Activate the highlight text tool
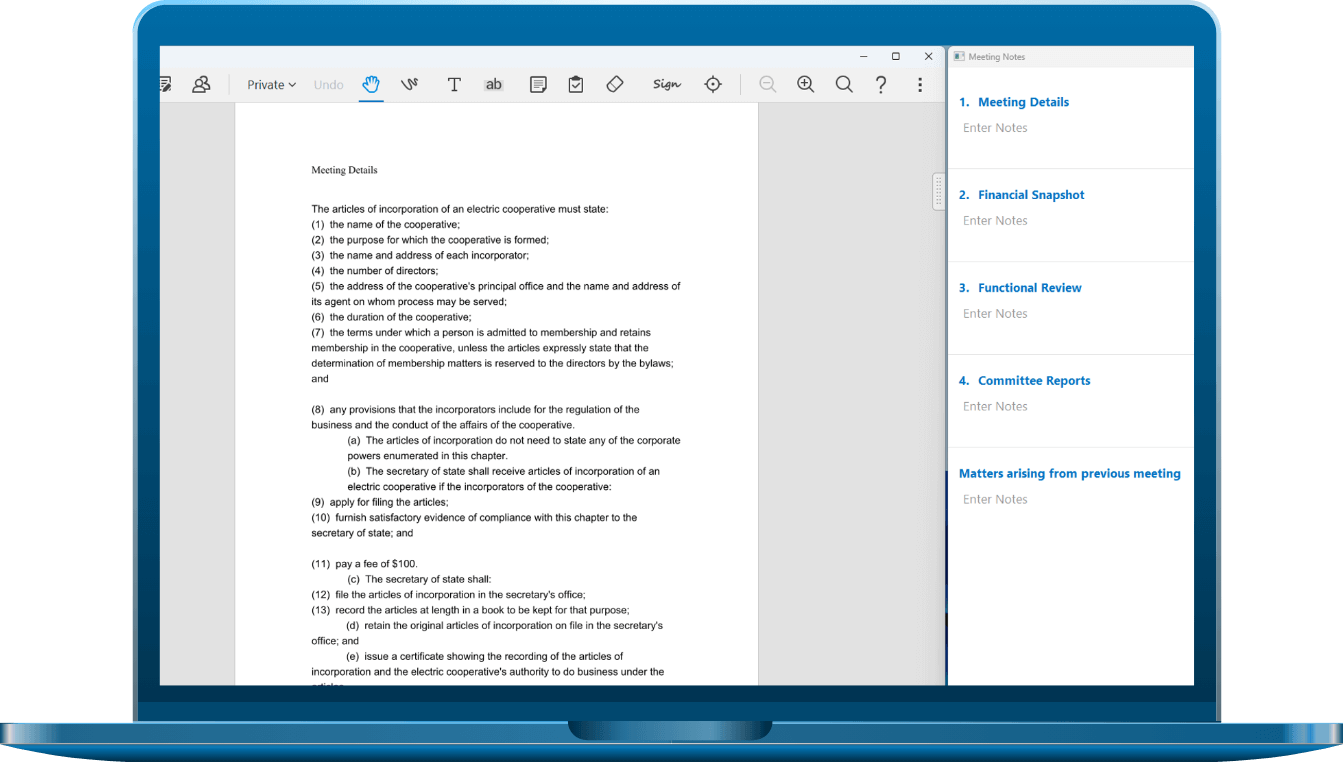1343x763 pixels. point(493,85)
